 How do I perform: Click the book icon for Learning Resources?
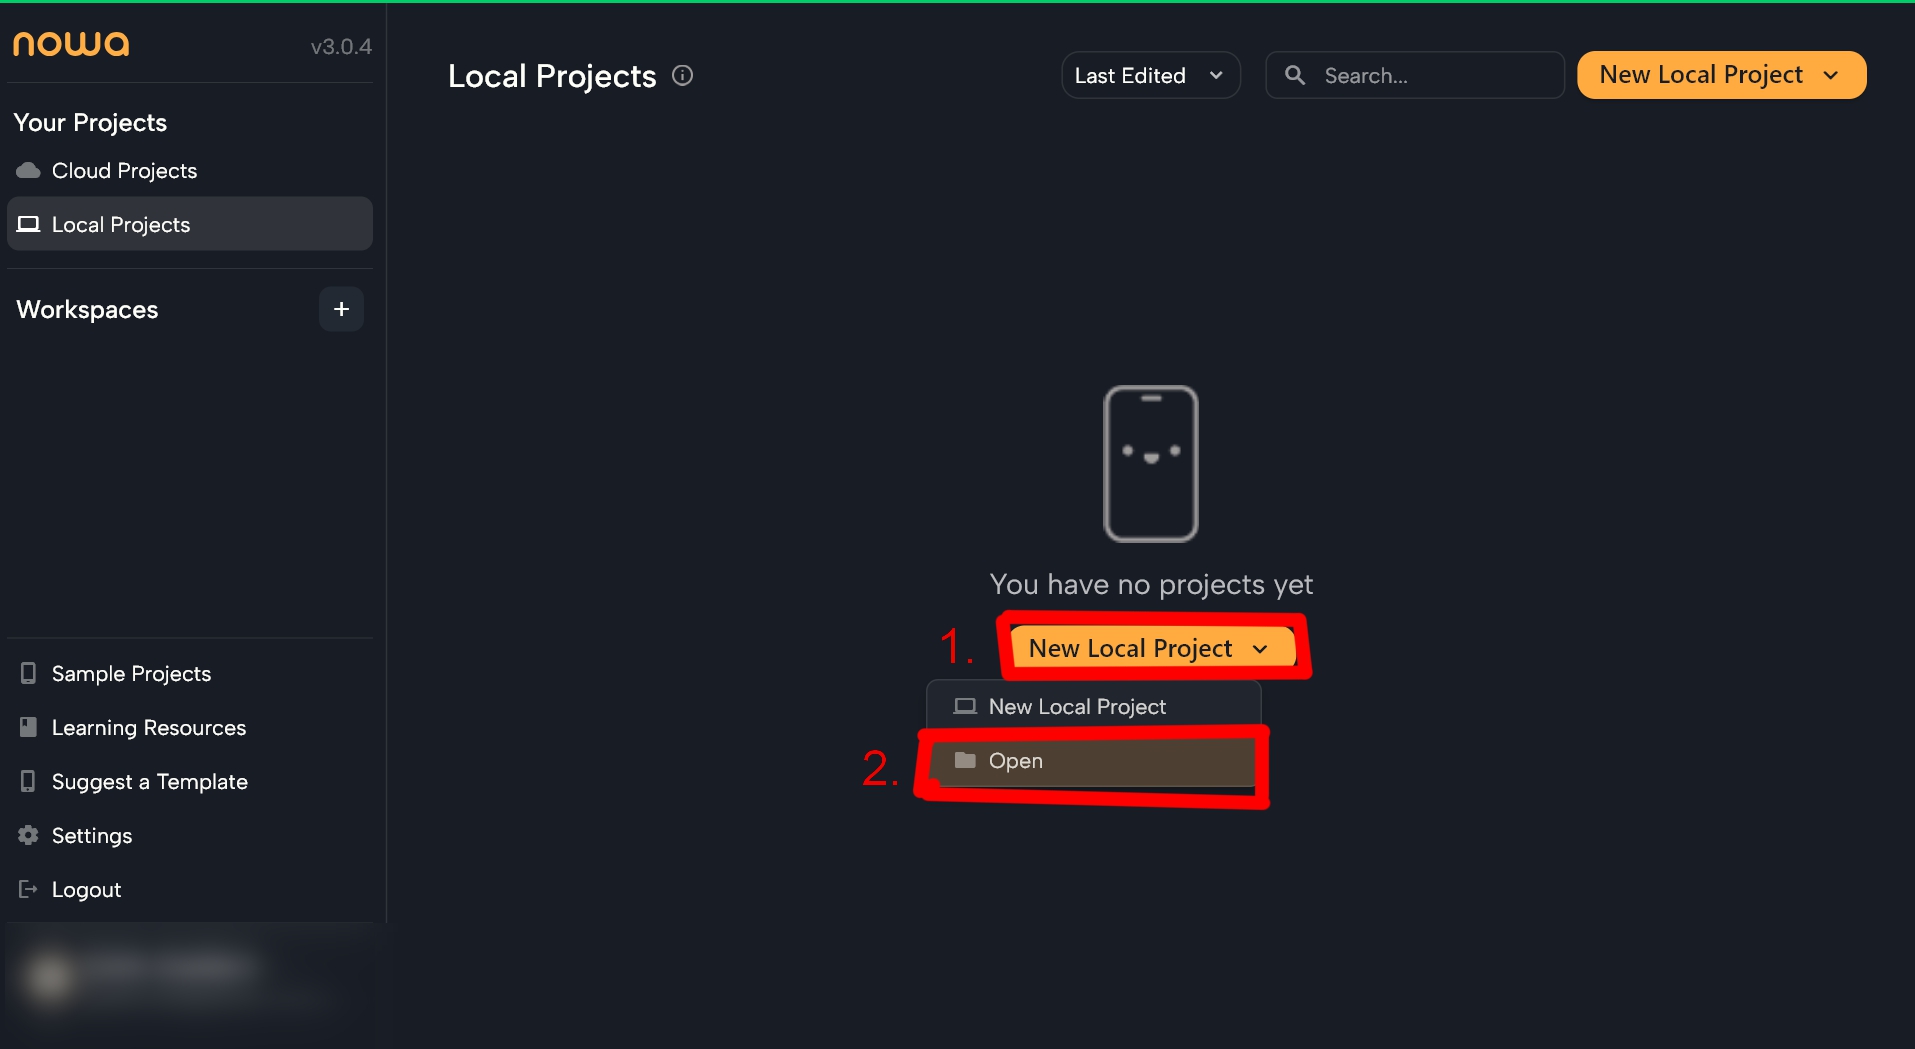(x=28, y=727)
